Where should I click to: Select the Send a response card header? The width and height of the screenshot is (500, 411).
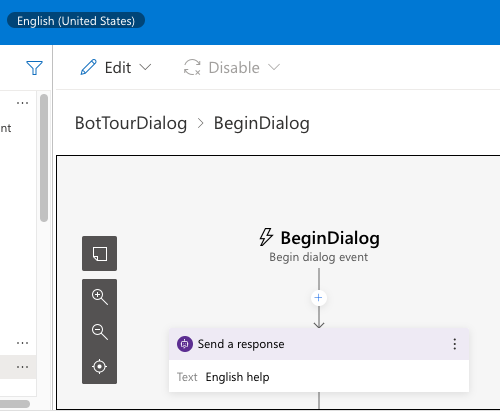tap(319, 344)
